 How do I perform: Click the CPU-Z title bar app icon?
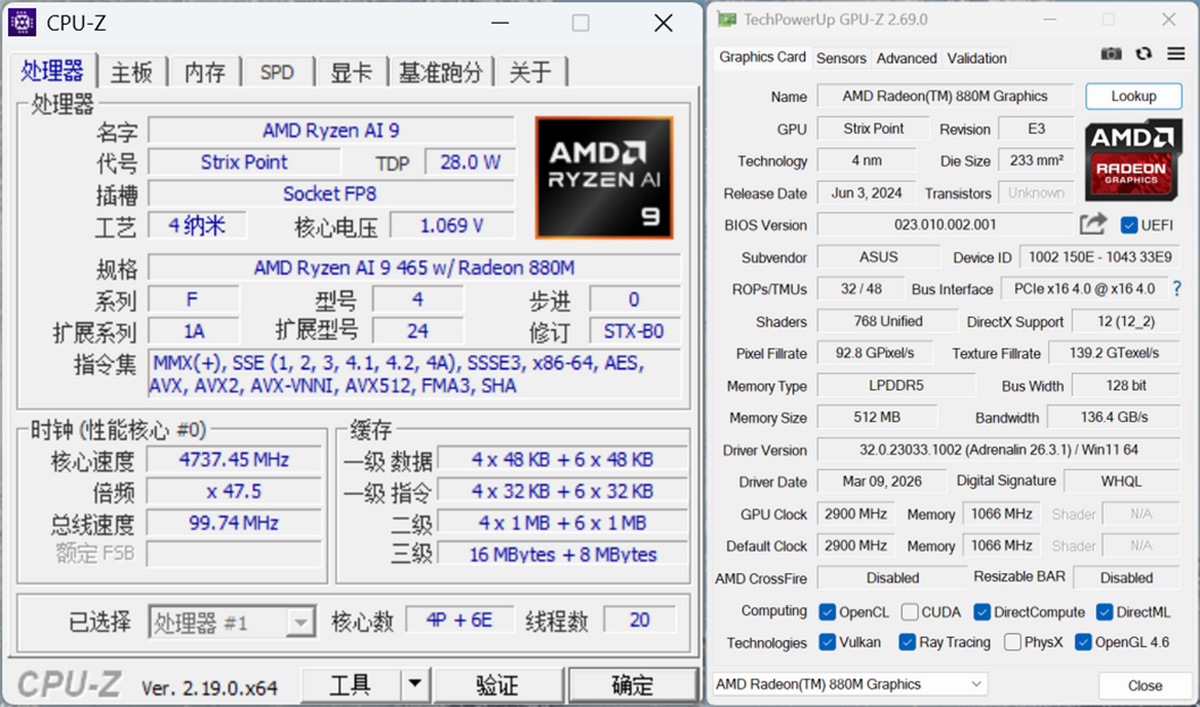point(21,21)
